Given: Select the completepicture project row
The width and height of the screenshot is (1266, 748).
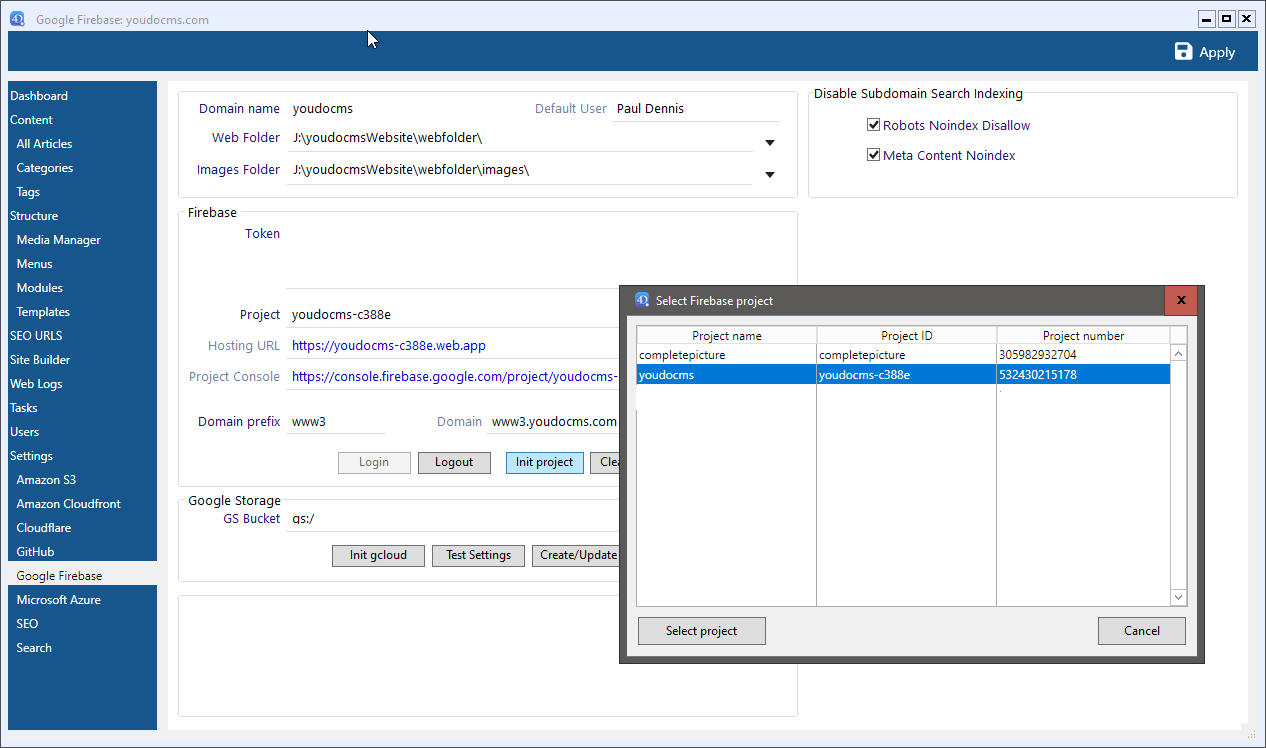Looking at the screenshot, I should point(904,355).
